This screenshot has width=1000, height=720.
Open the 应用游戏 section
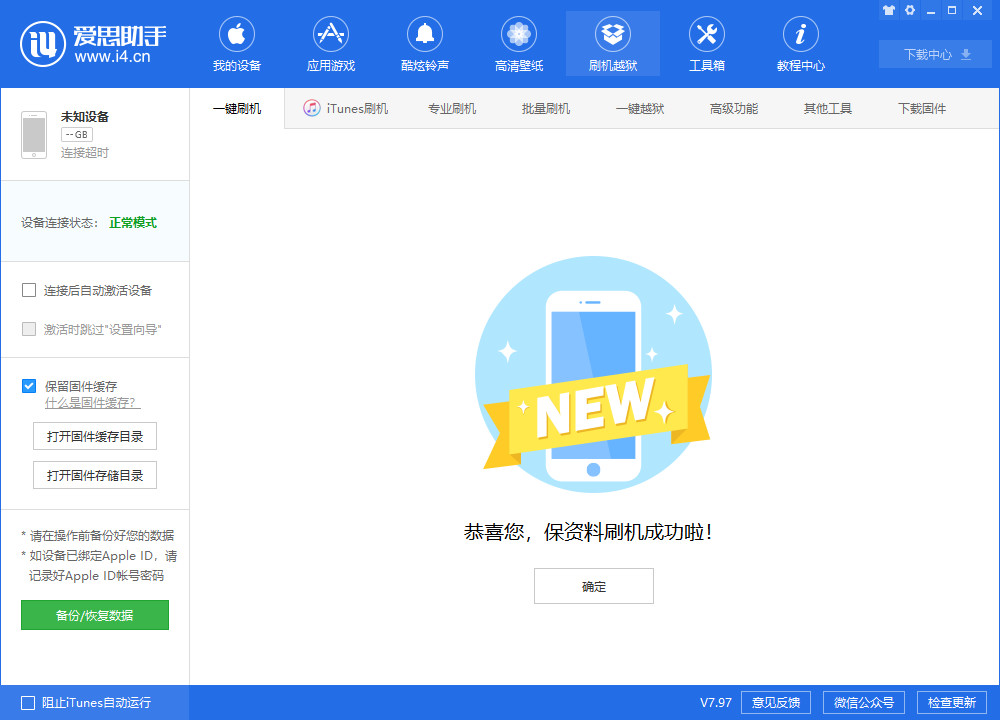click(330, 43)
